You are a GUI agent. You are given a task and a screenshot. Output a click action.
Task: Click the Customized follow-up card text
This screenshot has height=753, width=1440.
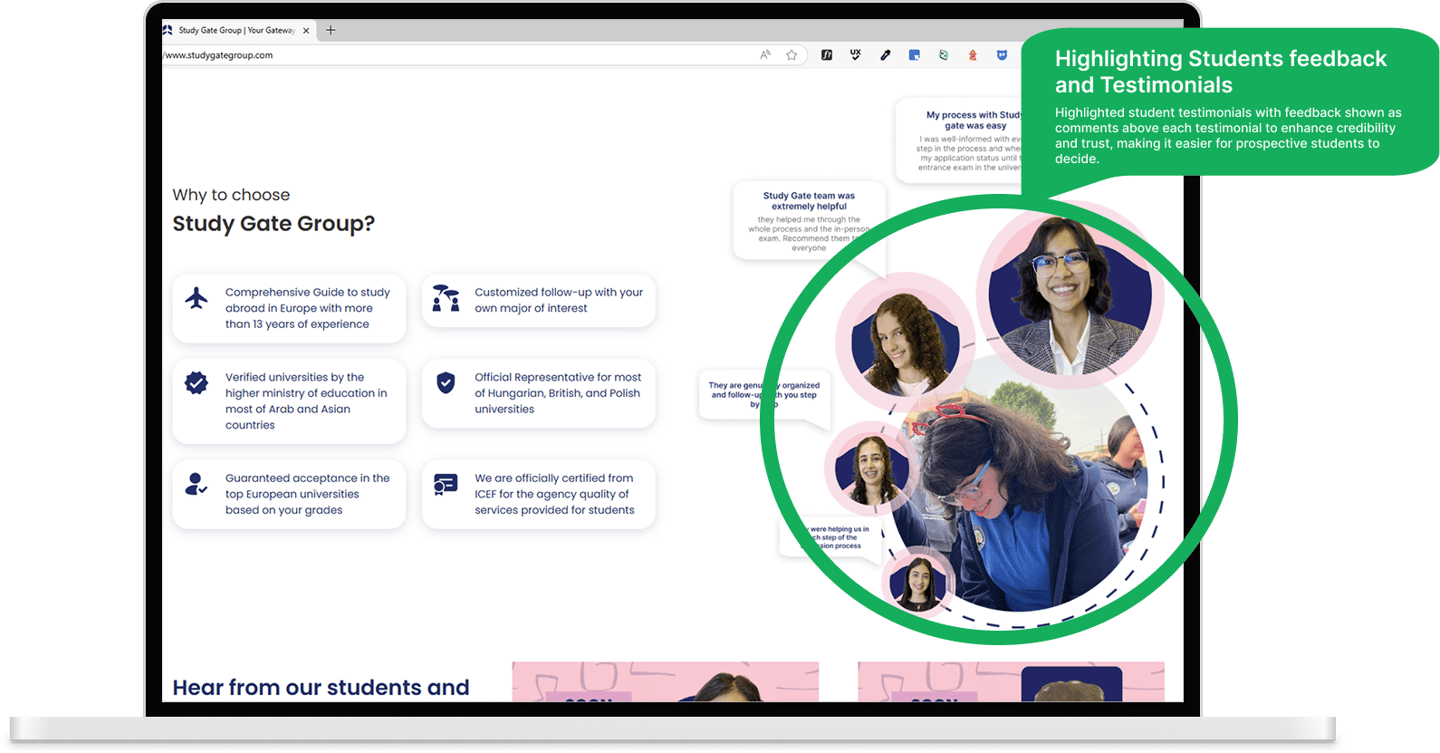(559, 300)
